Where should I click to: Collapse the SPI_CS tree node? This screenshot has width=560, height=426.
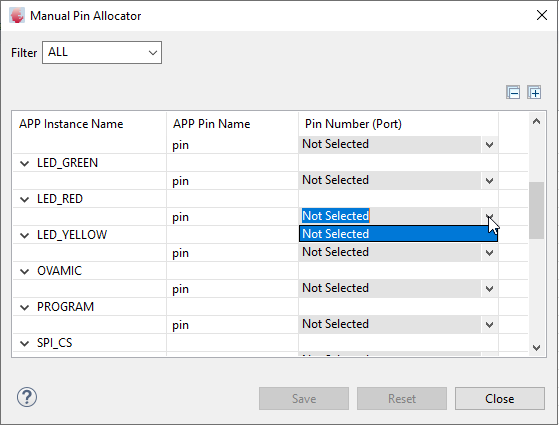pos(25,344)
